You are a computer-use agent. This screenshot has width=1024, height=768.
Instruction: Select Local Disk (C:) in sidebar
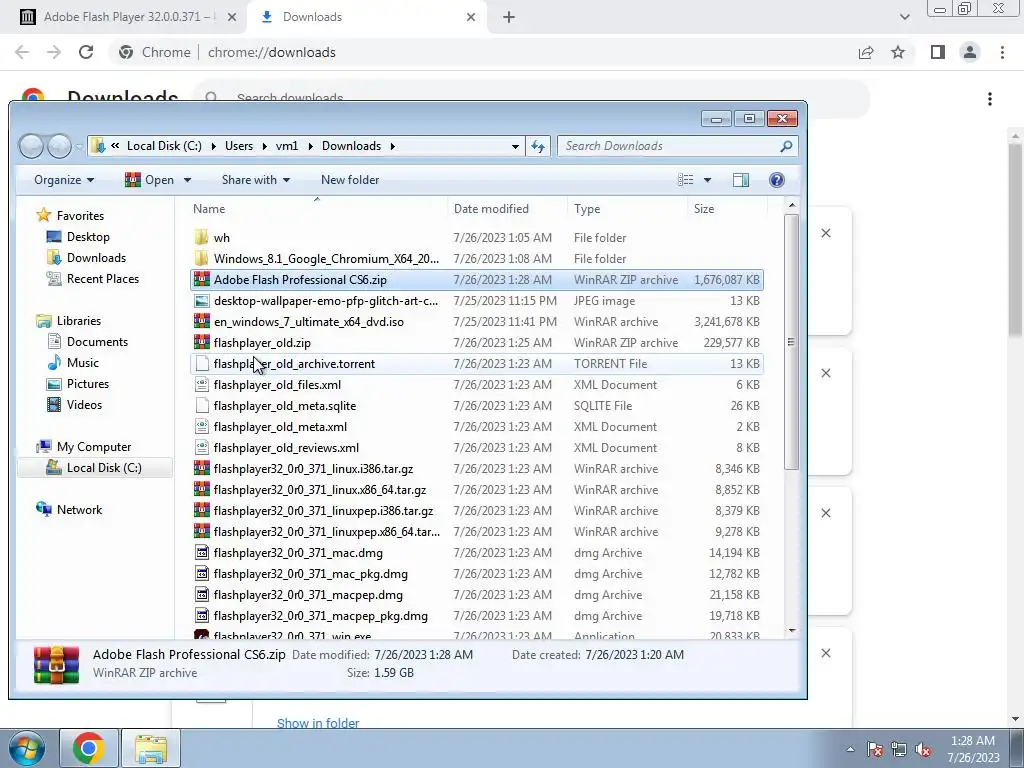click(95, 468)
